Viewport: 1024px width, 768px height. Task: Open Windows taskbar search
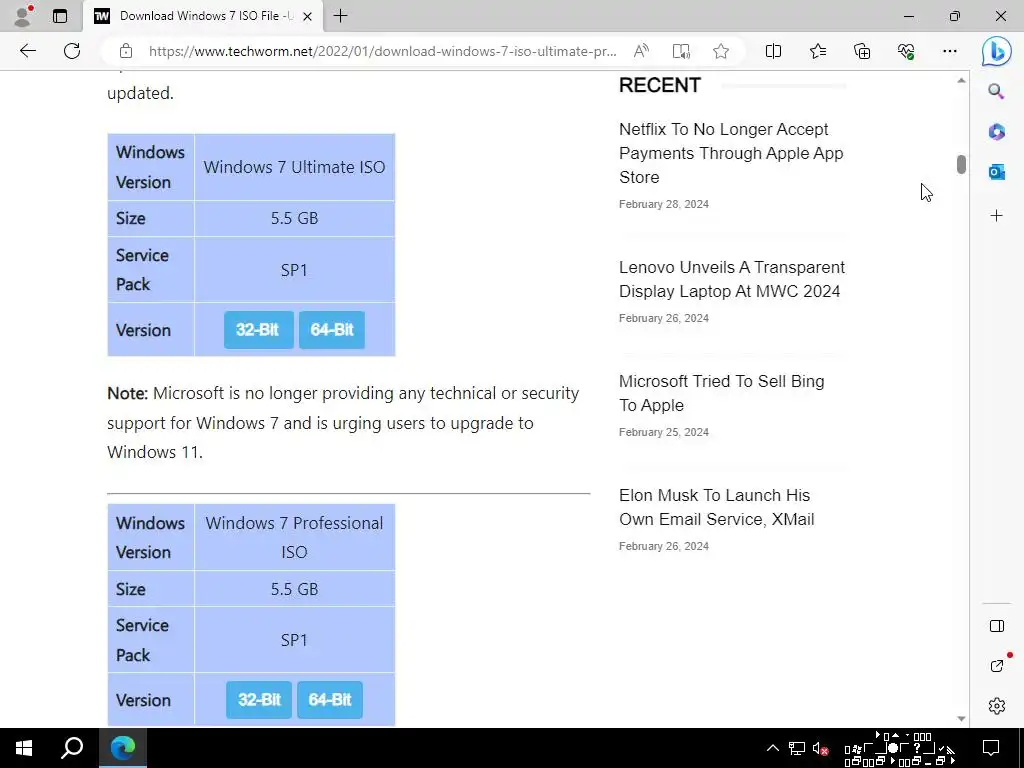[x=72, y=748]
